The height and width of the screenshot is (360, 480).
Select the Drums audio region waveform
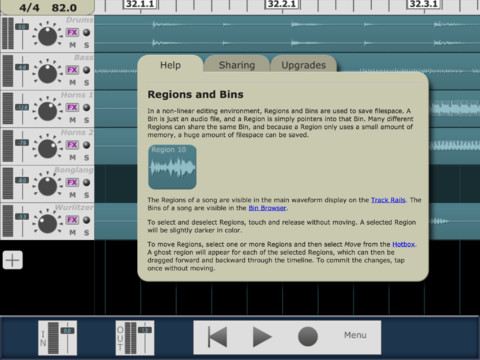[287, 34]
